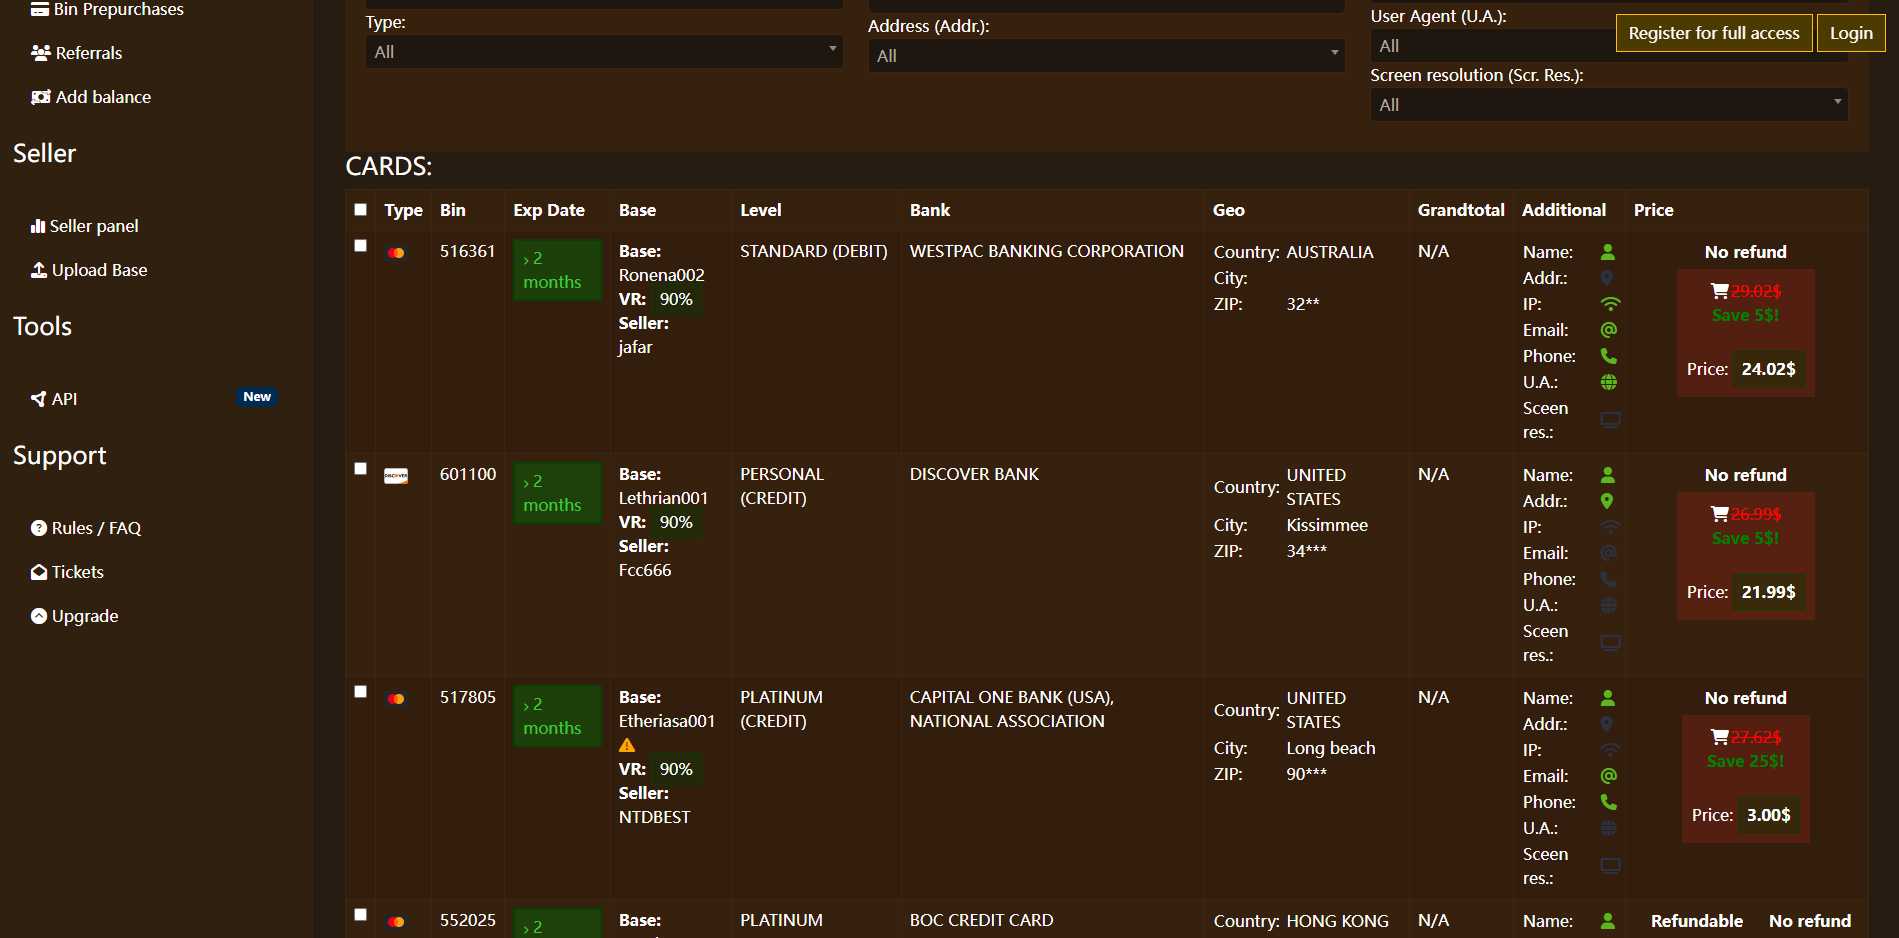Check the checkbox for Bin 552025 row

pos(361,914)
